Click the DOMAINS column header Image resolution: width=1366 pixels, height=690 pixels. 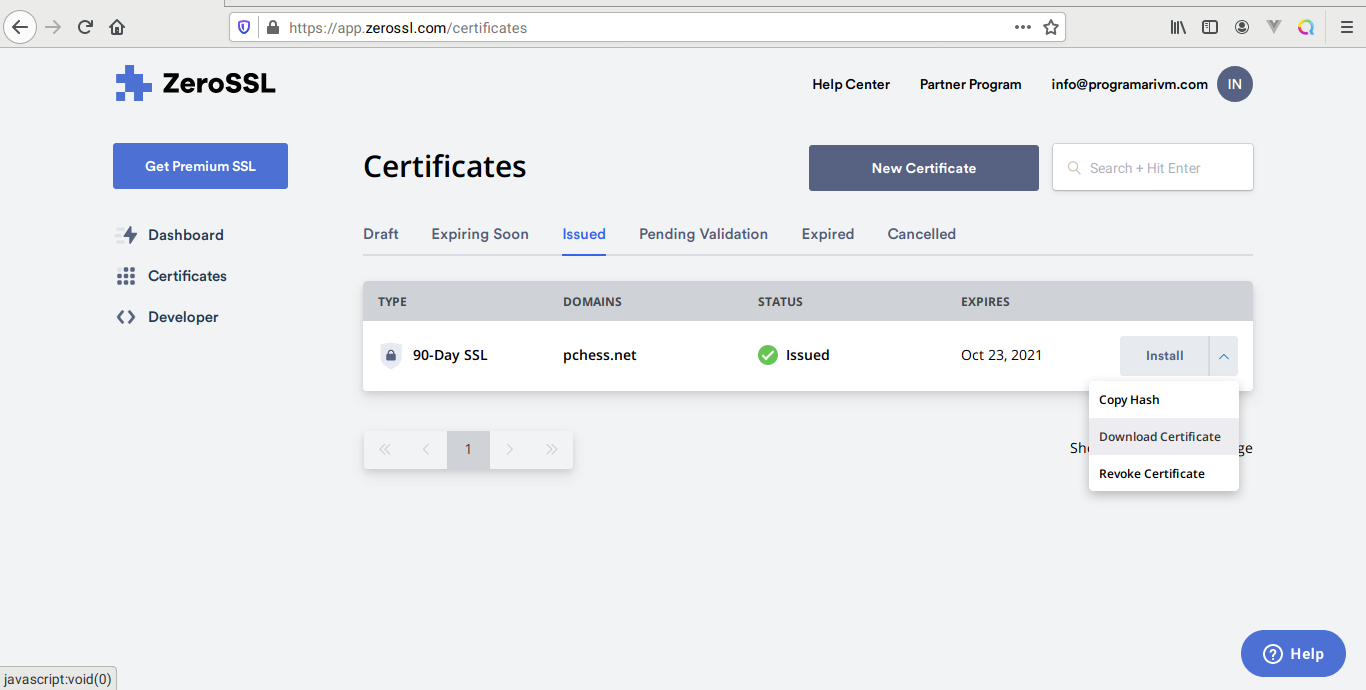tap(592, 301)
